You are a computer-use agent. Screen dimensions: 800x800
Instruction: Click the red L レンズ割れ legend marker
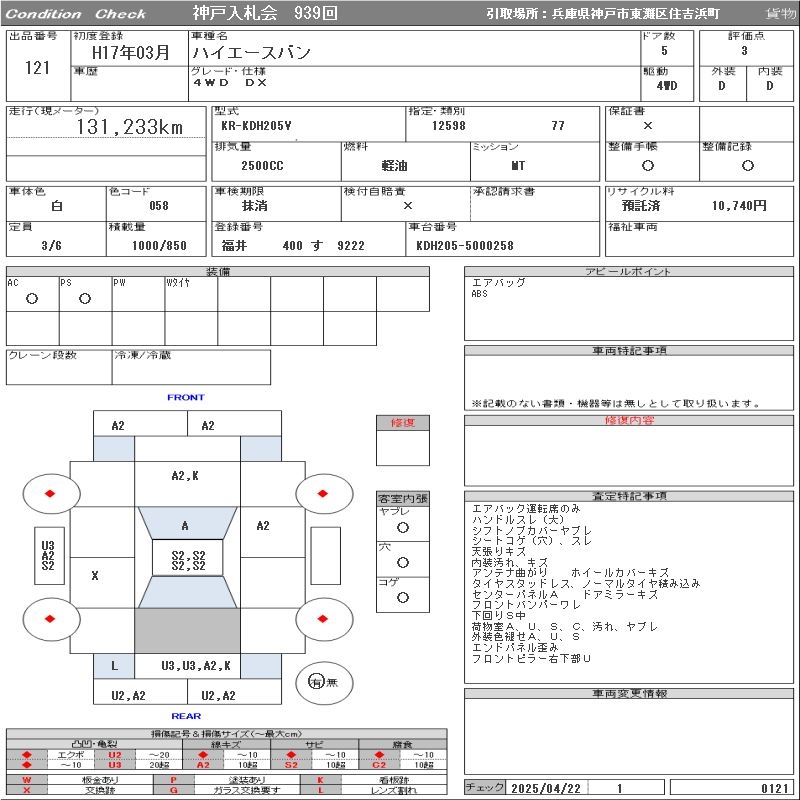coord(320,790)
